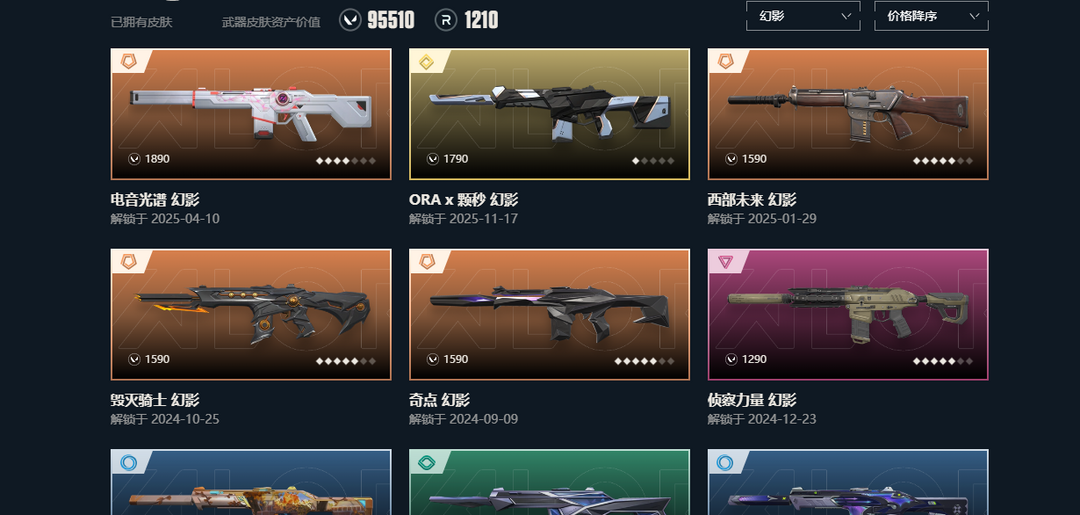
Task: Click the VP currency icon beside 95510
Action: click(x=350, y=20)
